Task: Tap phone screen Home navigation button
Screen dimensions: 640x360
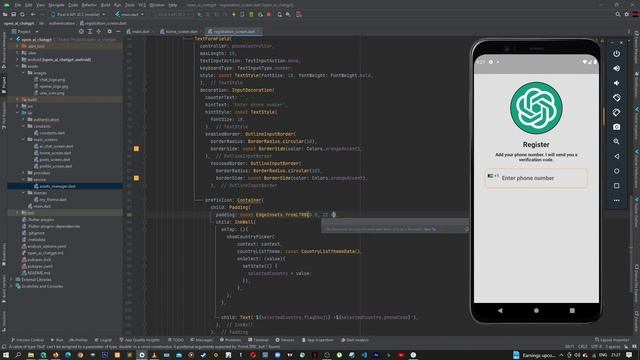Action: (536, 311)
